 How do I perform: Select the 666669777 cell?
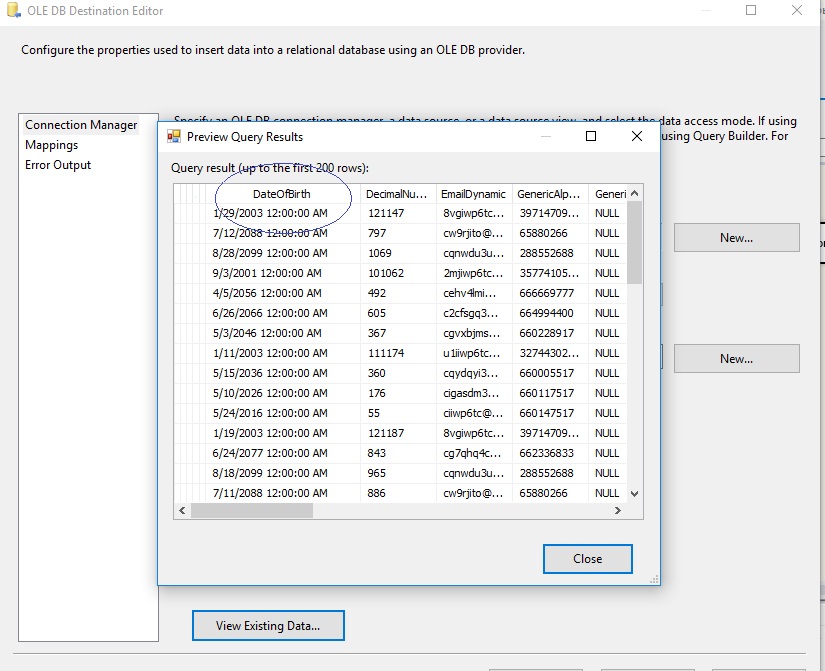pyautogui.click(x=550, y=293)
